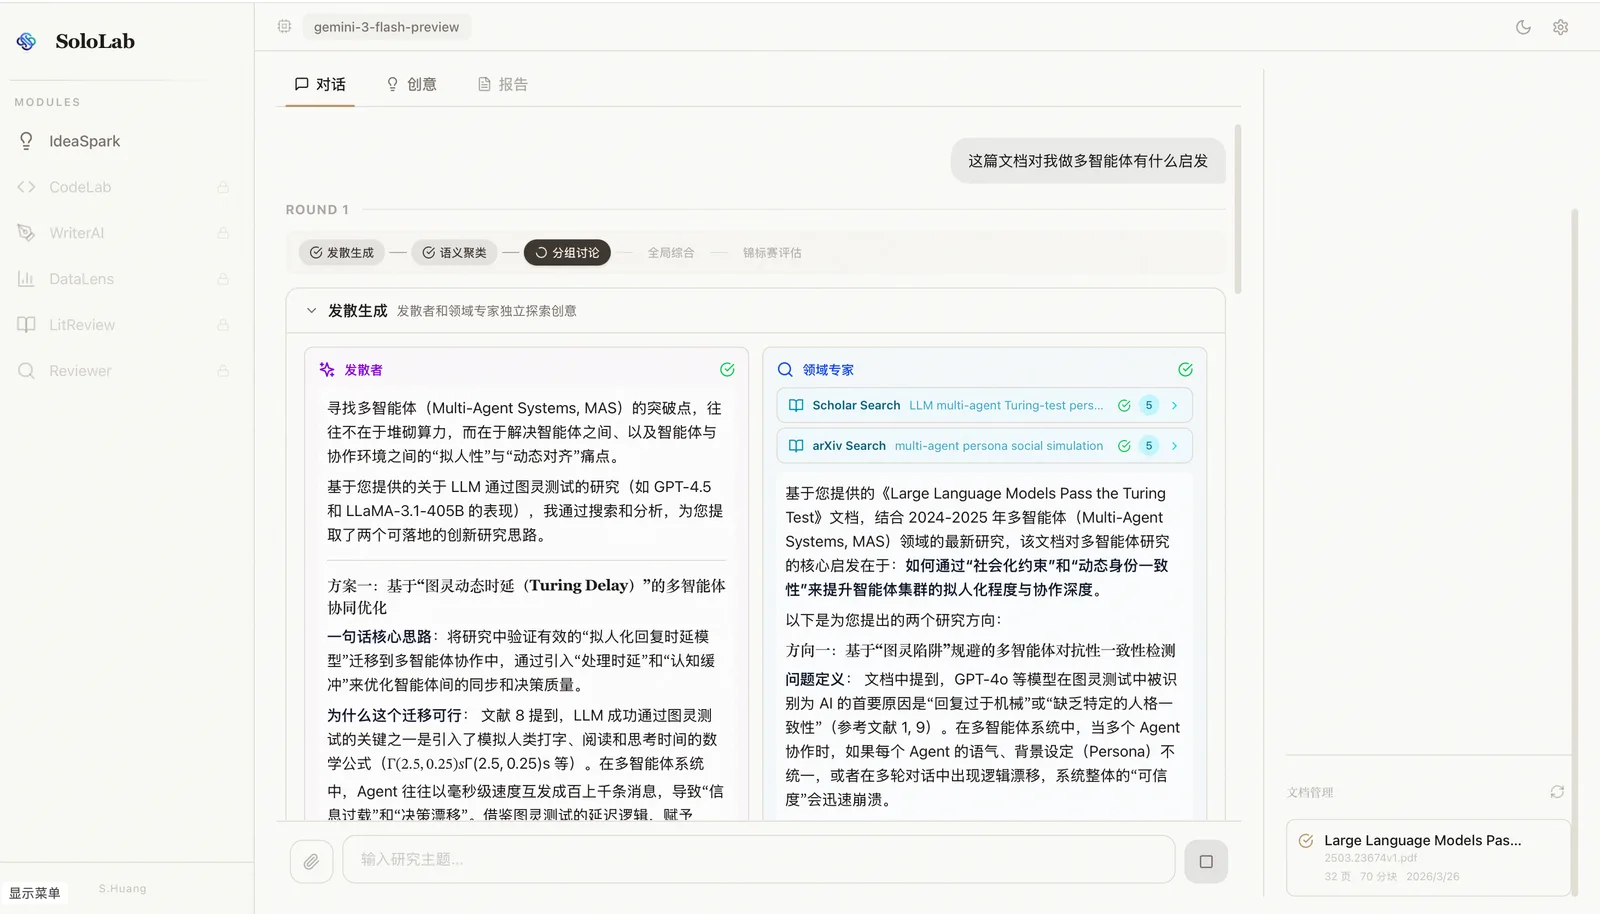The width and height of the screenshot is (1600, 914).
Task: Click the Scholar Search result count badge
Action: (1149, 406)
